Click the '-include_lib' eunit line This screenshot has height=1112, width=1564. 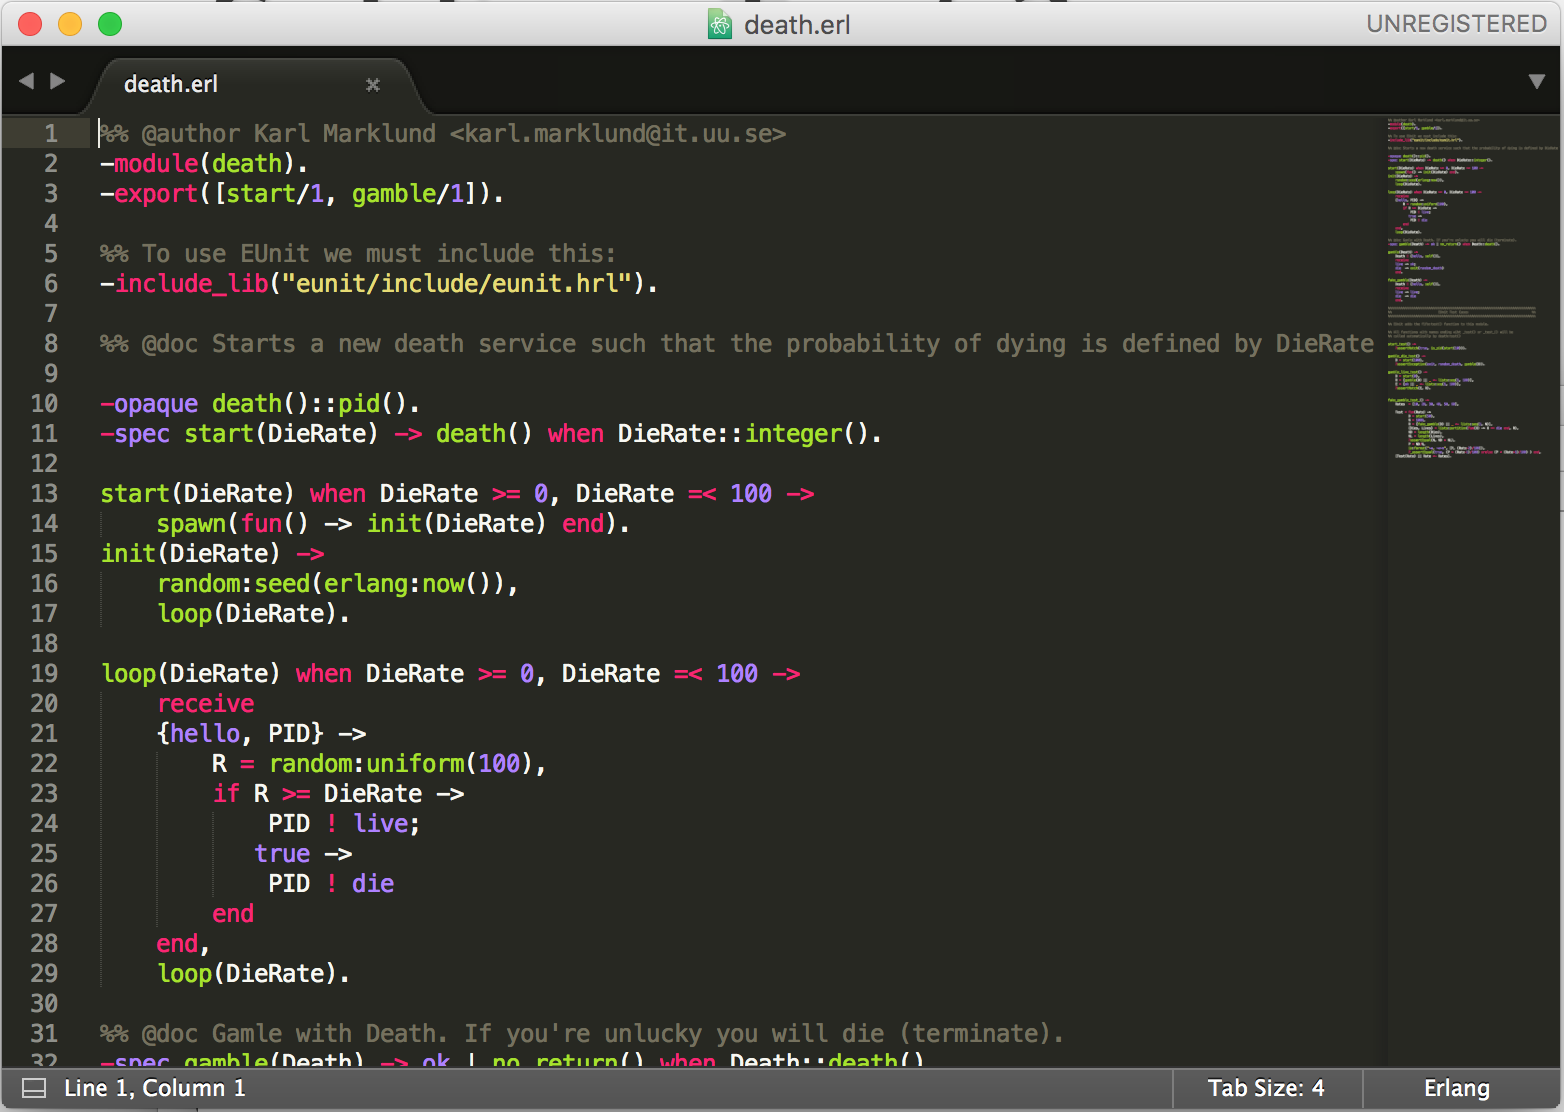[379, 284]
